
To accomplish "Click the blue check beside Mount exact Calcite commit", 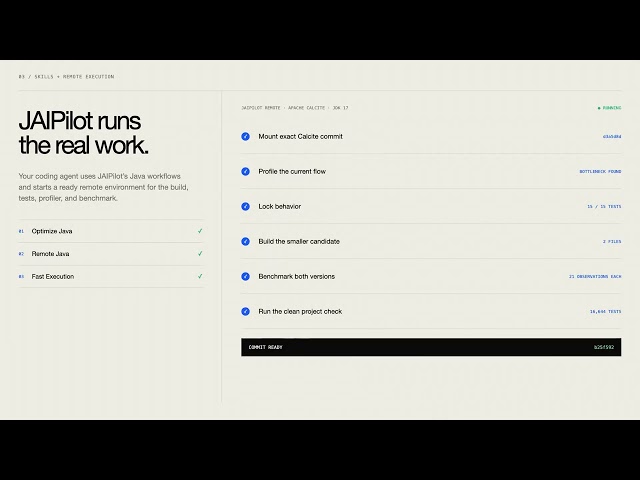I will (245, 136).
